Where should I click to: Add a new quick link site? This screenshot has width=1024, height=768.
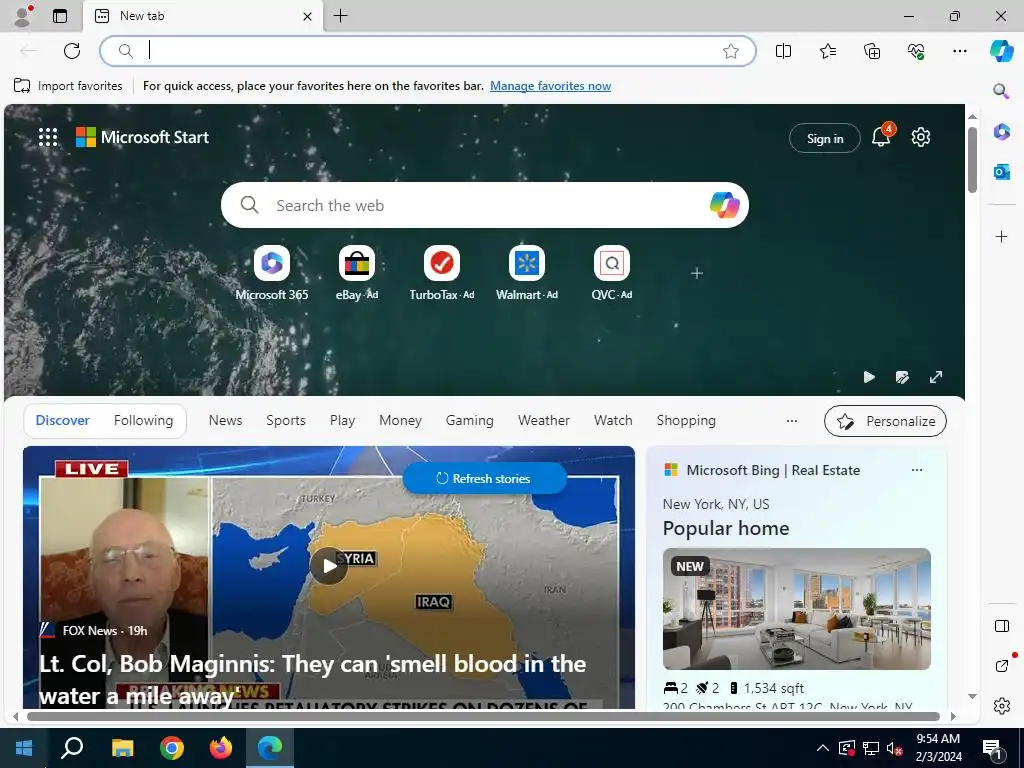[697, 273]
